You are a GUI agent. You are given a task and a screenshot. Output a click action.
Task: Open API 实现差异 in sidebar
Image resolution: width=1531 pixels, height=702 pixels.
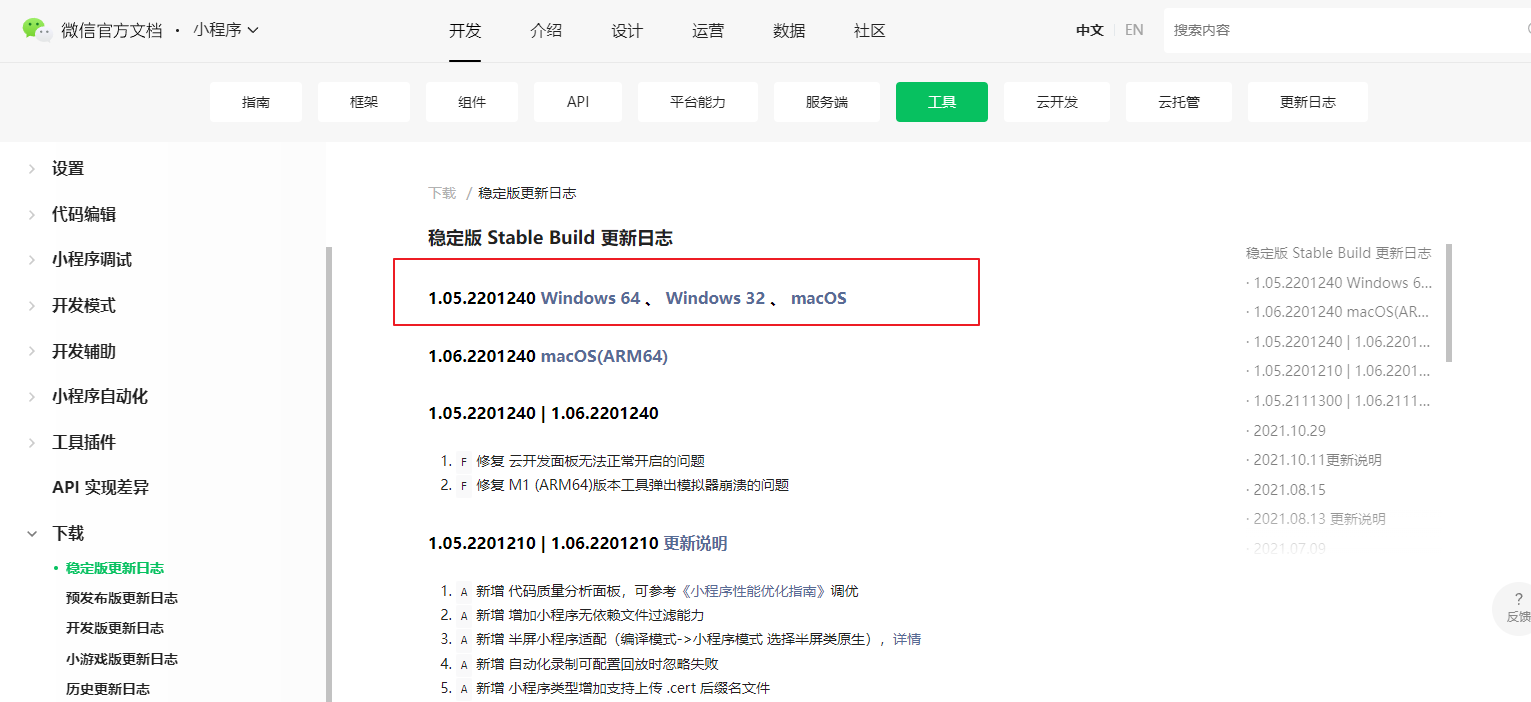click(x=100, y=488)
